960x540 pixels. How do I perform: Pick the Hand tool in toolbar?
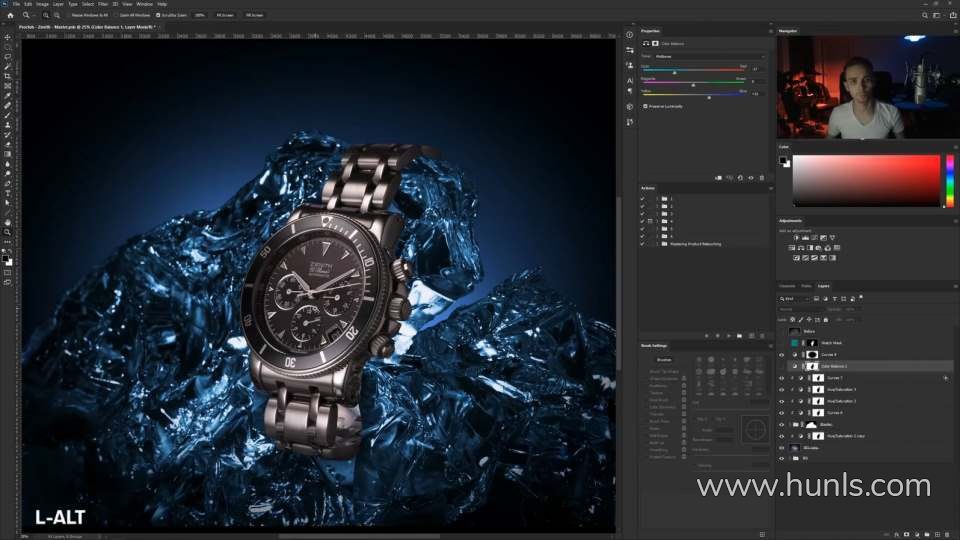7,221
